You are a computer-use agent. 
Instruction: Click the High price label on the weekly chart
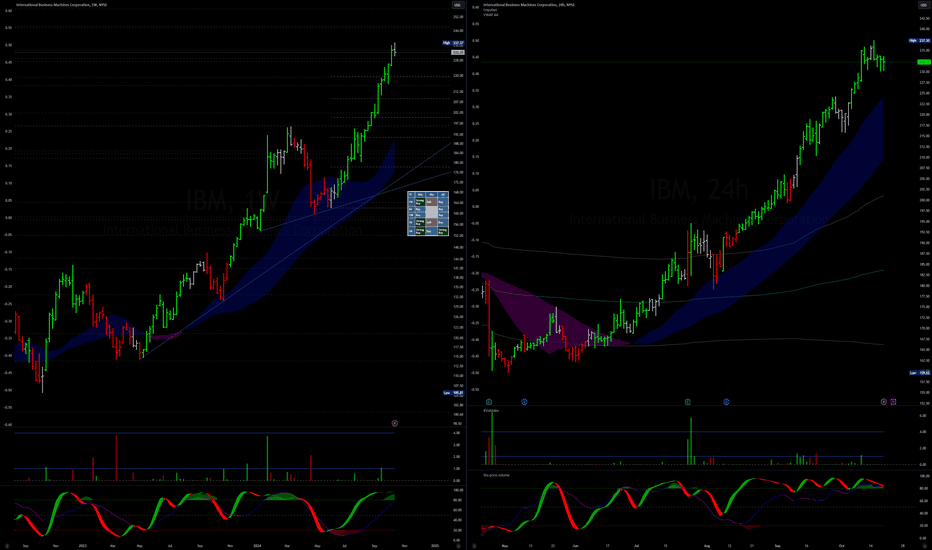coord(454,43)
